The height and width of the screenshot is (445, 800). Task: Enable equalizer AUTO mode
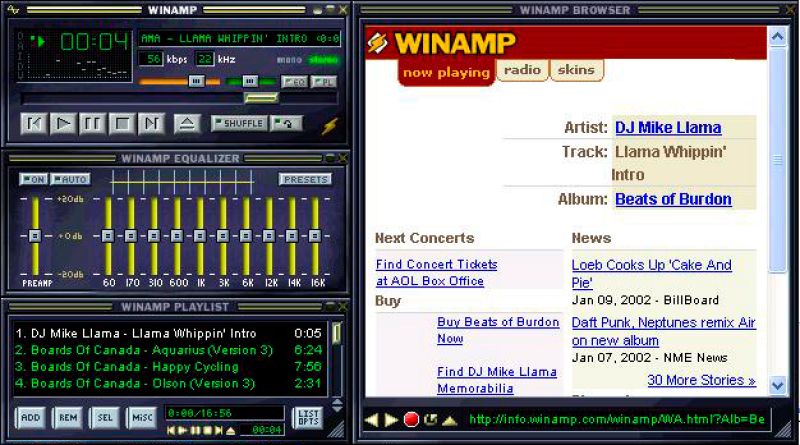[70, 179]
